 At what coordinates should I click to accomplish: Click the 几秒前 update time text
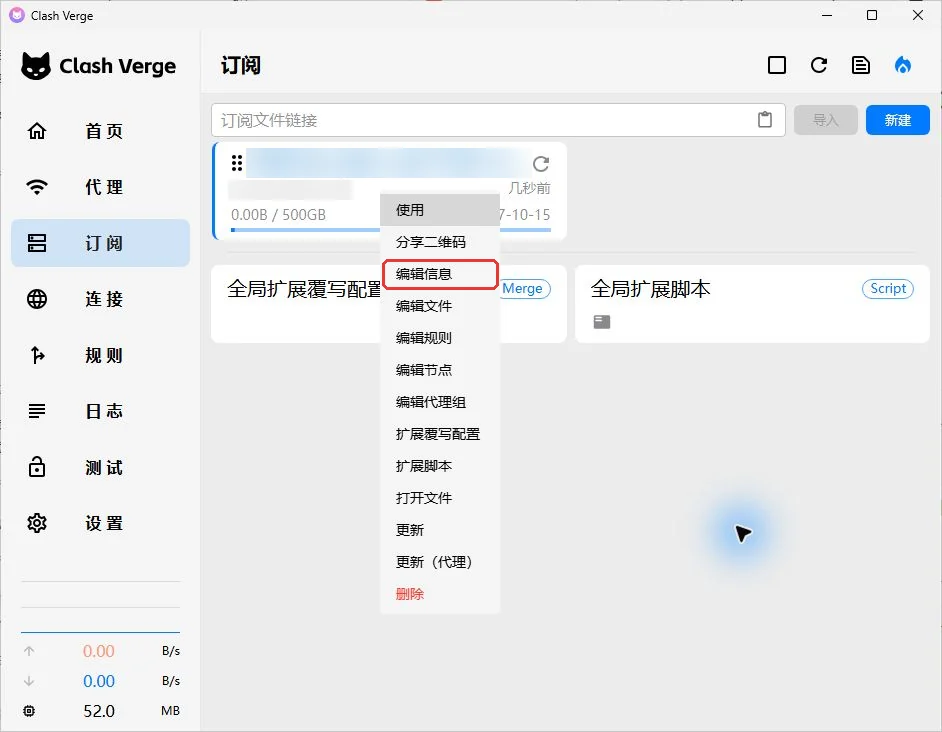[529, 188]
